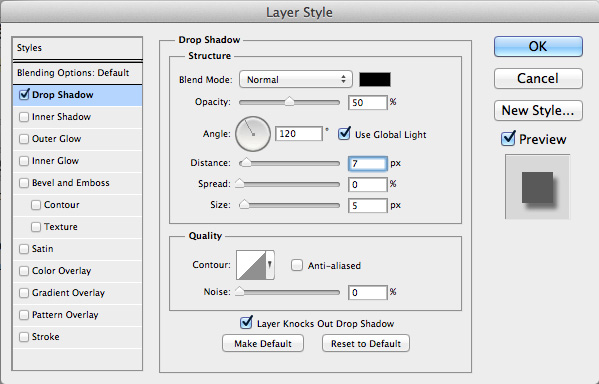Click the OK button
Image resolution: width=599 pixels, height=384 pixels.
(538, 46)
